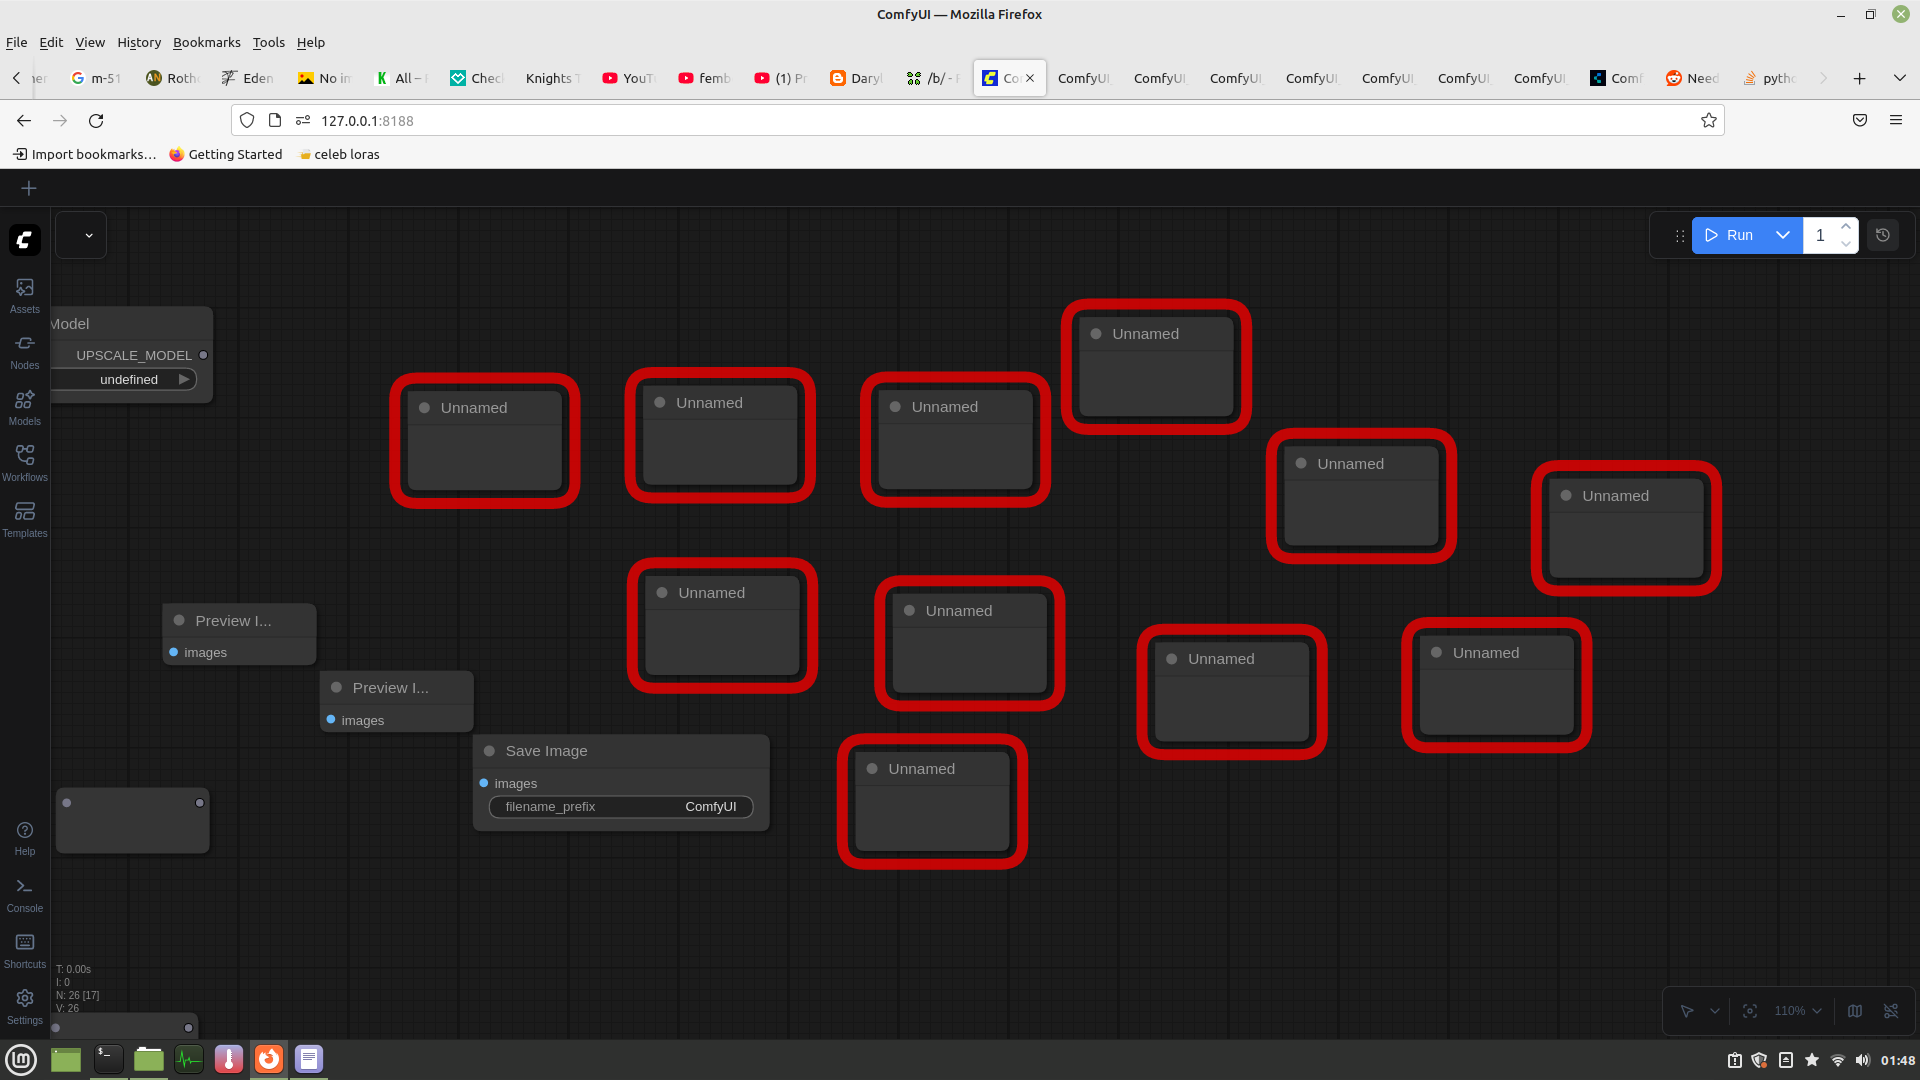This screenshot has height=1080, width=1920.
Task: Expand the Run button dropdown arrow
Action: 1782,235
